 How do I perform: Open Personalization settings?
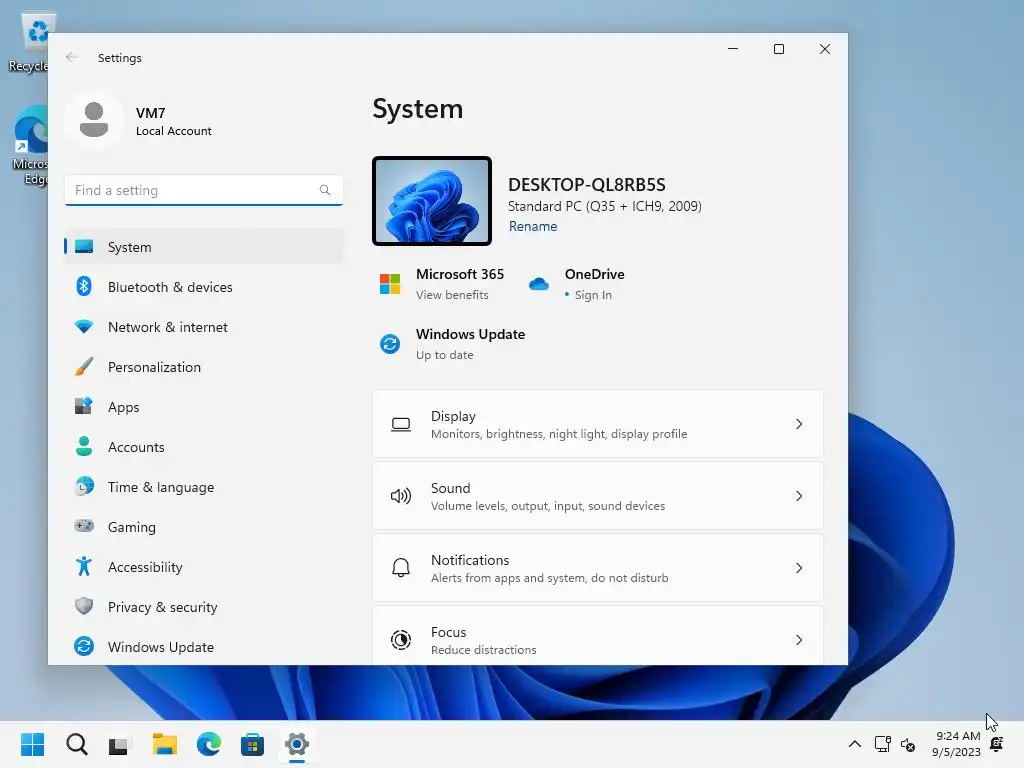(x=204, y=366)
